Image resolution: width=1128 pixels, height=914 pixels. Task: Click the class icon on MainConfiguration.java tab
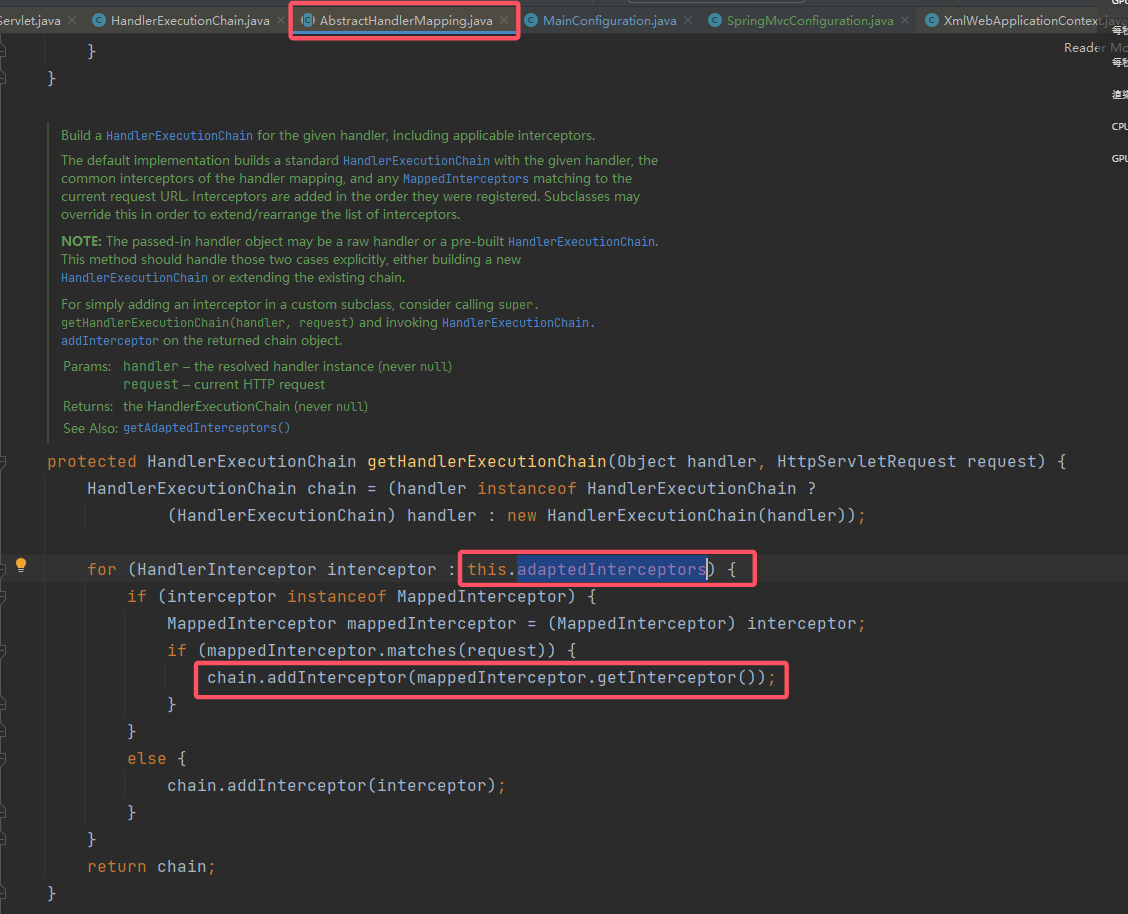pyautogui.click(x=531, y=21)
